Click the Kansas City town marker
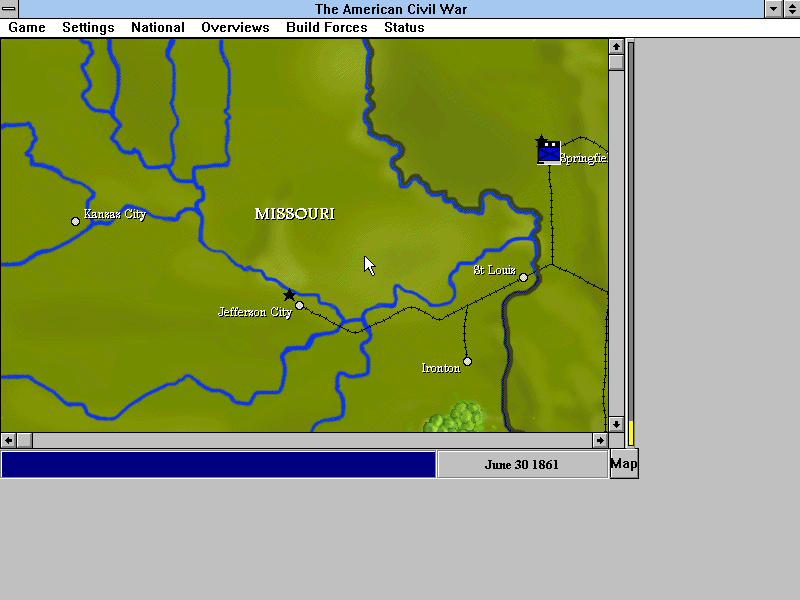 click(76, 221)
